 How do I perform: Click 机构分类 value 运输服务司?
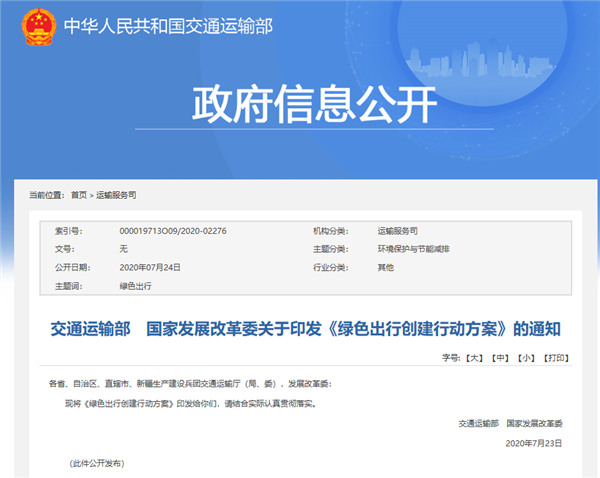click(398, 231)
